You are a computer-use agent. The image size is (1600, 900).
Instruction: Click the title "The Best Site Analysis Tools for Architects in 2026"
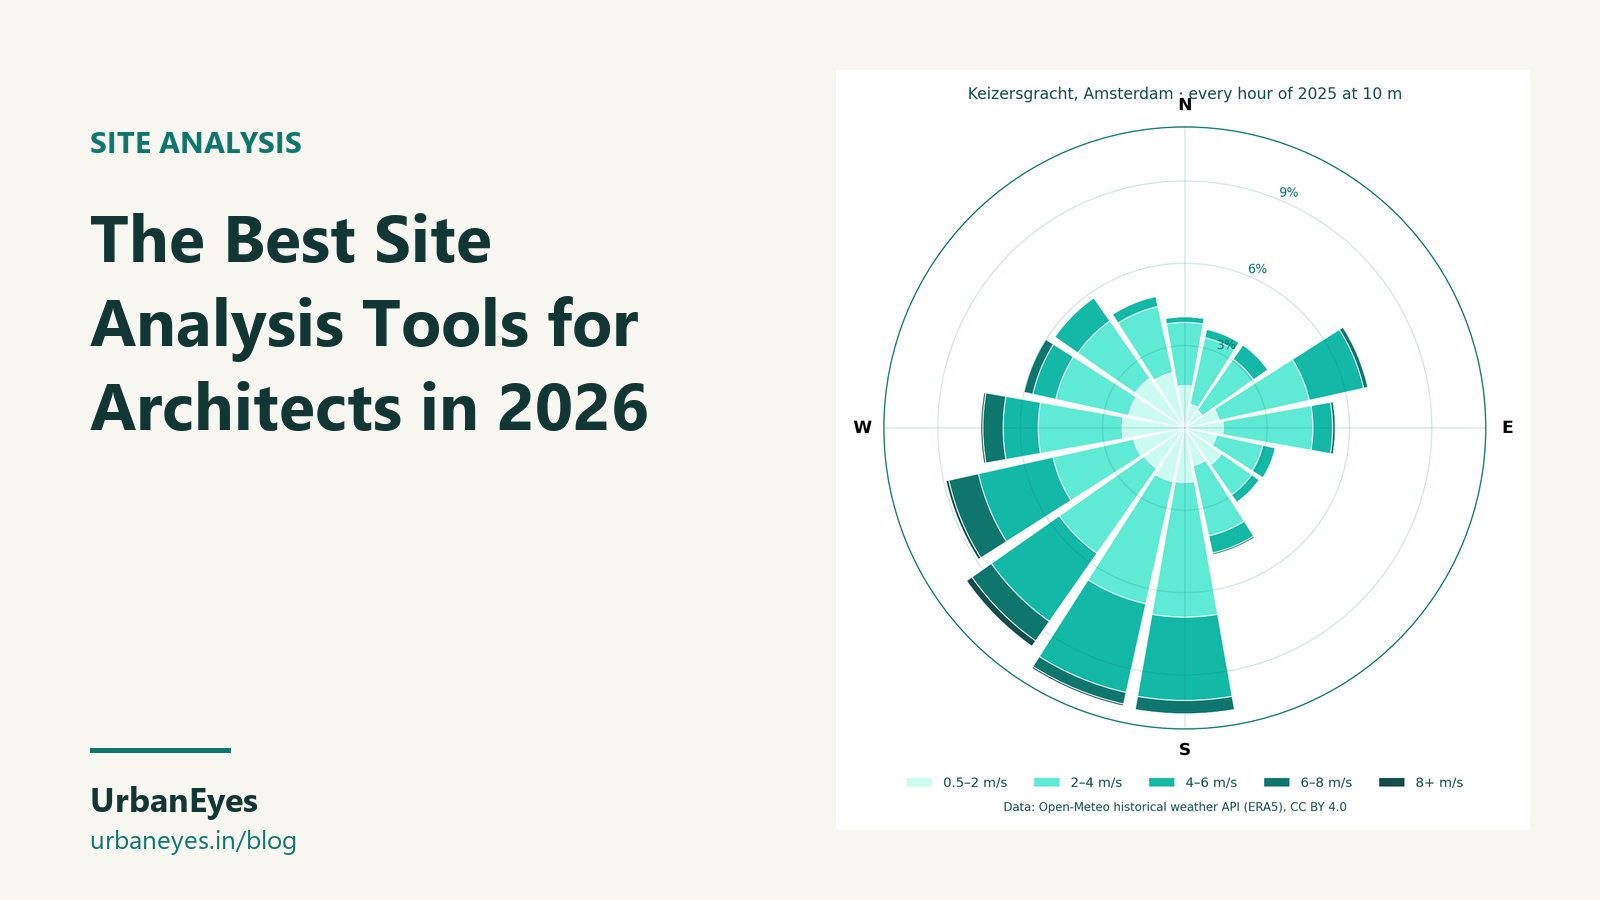(370, 324)
